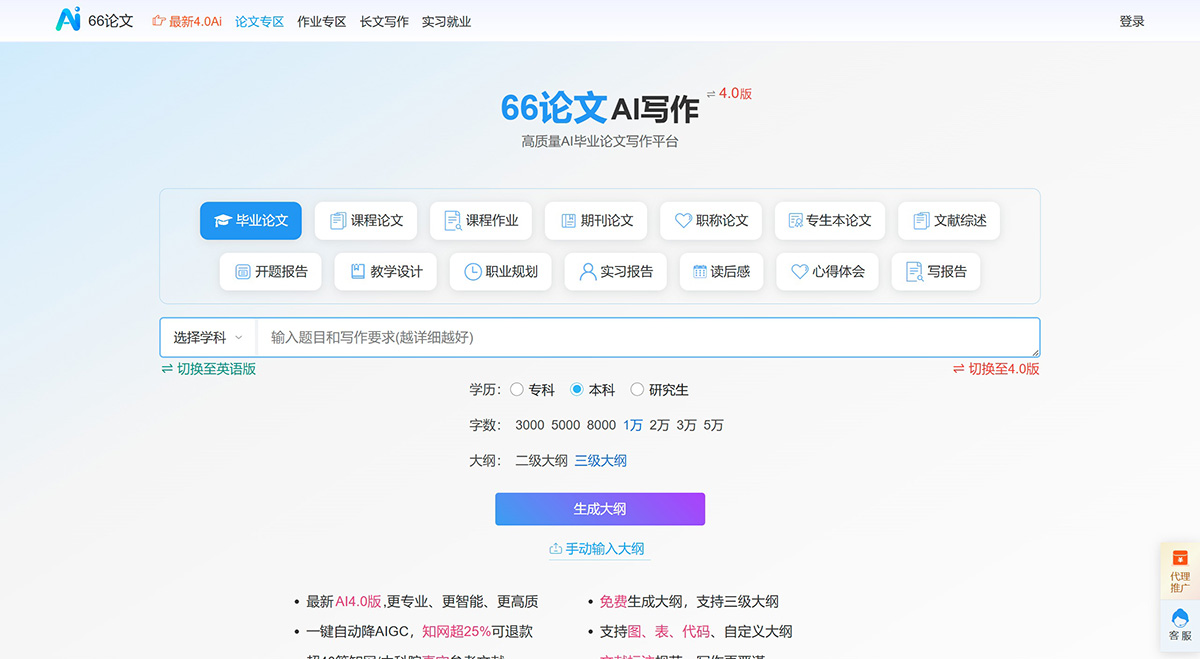Screen dimensions: 1200x659
Task: Switch to the 长文写作 section
Action: pos(385,20)
